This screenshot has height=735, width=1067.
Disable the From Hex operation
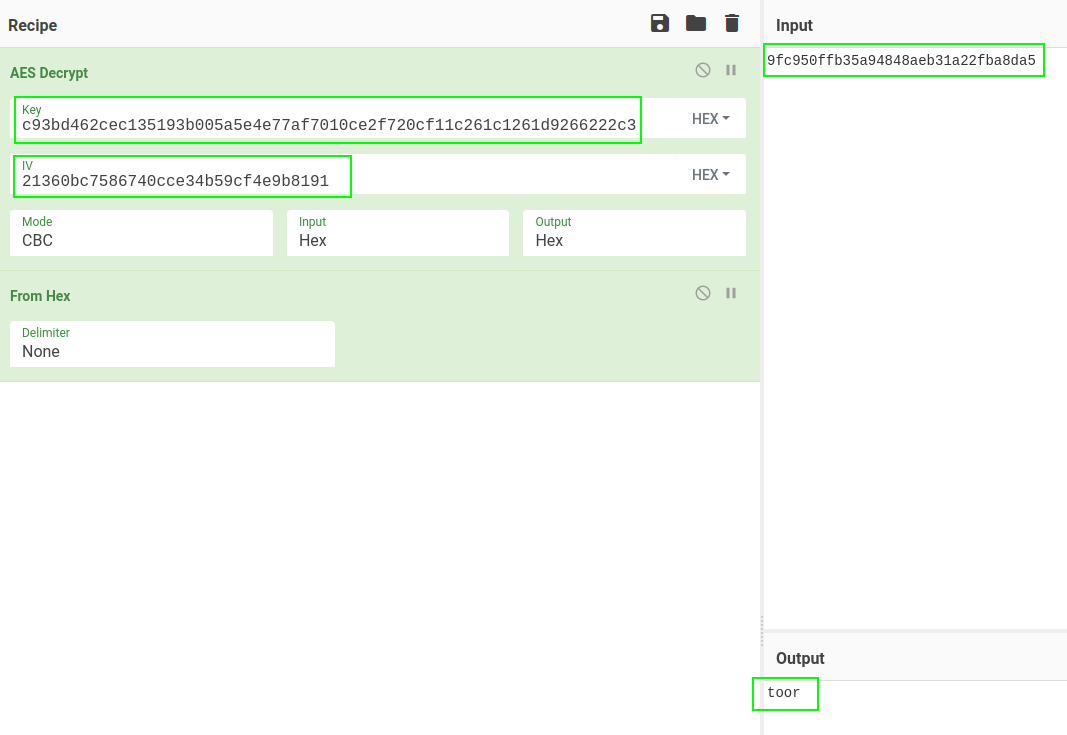703,293
